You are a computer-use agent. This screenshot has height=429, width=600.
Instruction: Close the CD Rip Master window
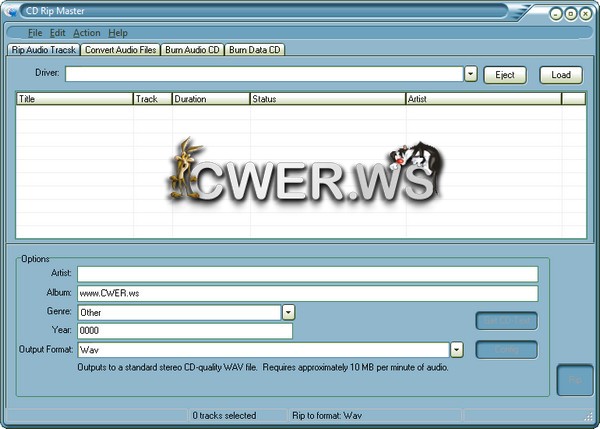tap(585, 14)
